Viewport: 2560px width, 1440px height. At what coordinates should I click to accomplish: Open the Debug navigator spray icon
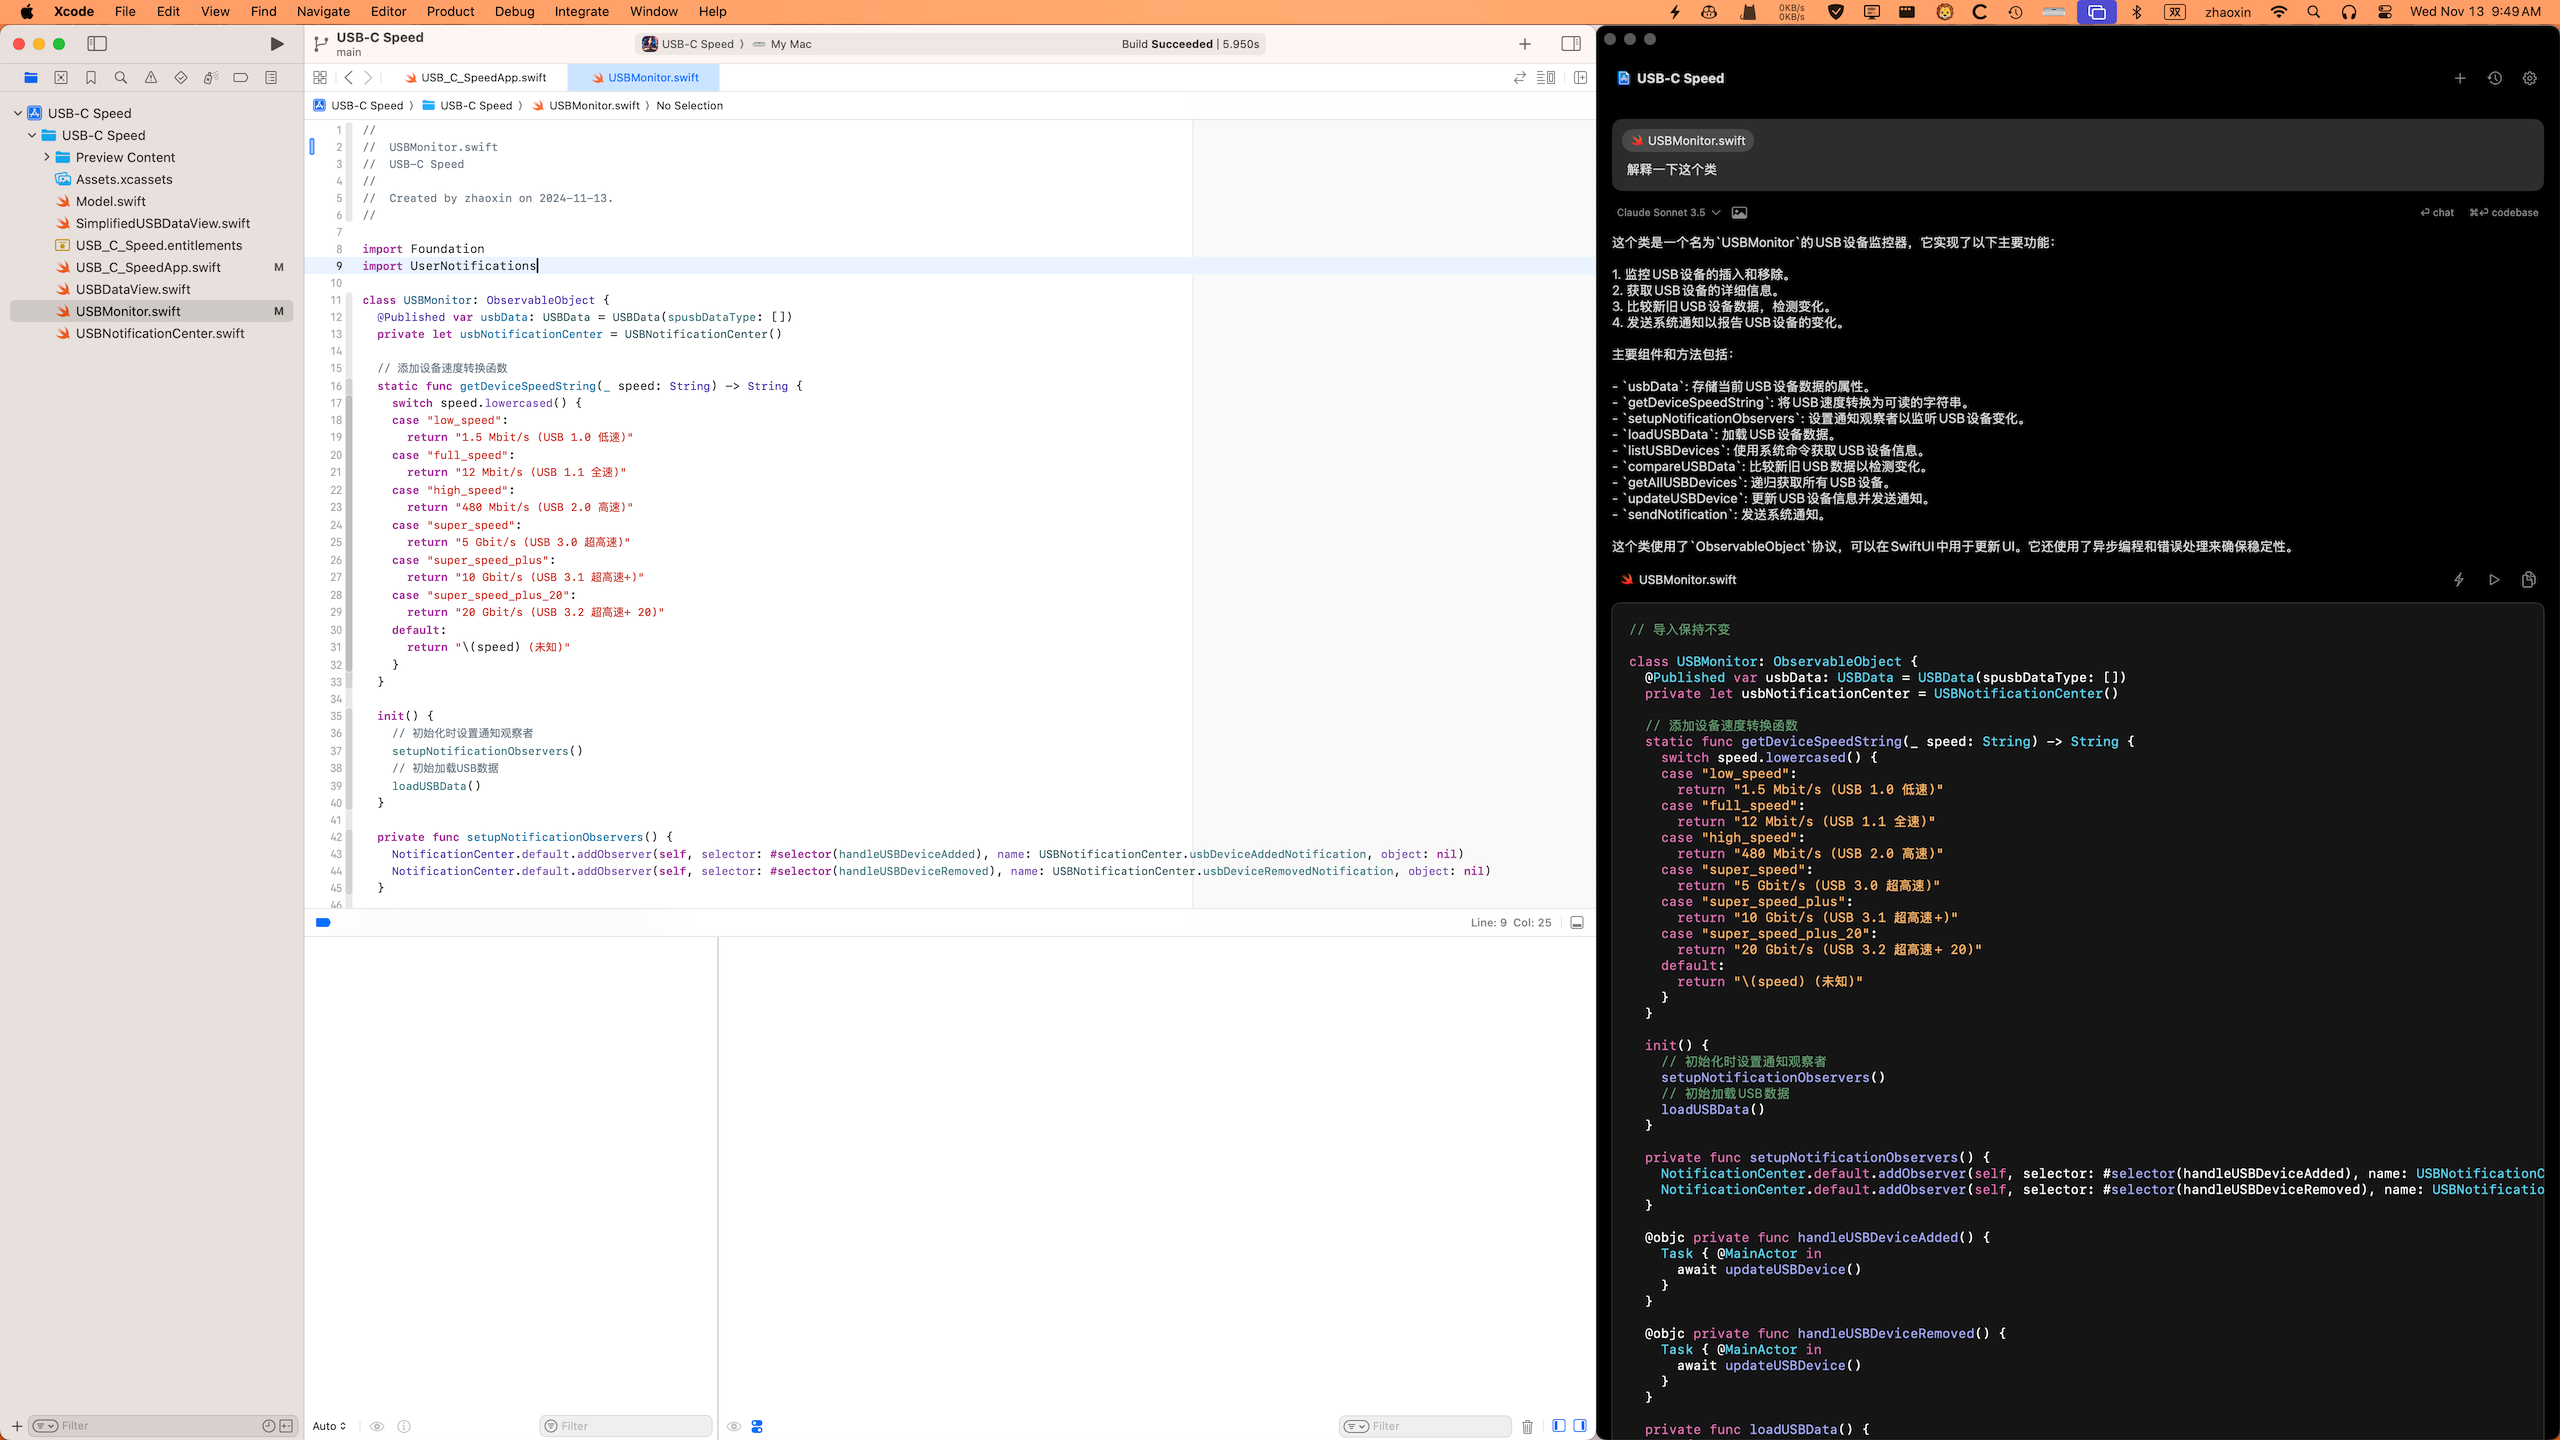[211, 77]
